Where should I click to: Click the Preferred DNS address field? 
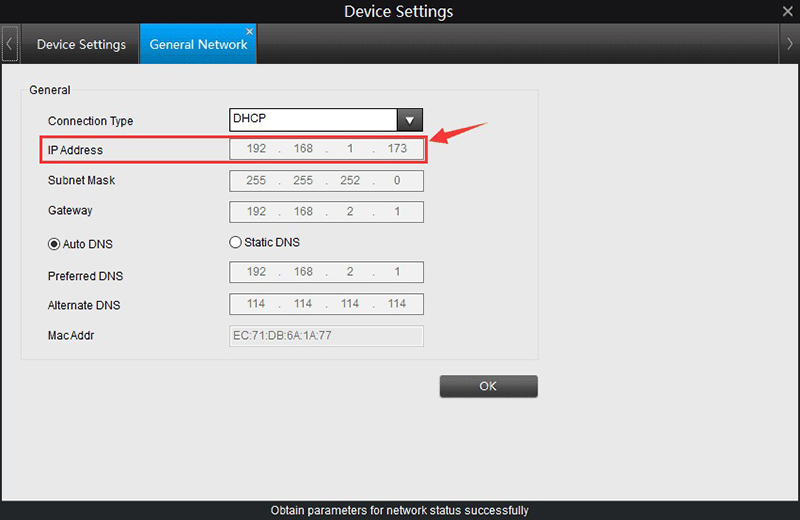pos(326,272)
